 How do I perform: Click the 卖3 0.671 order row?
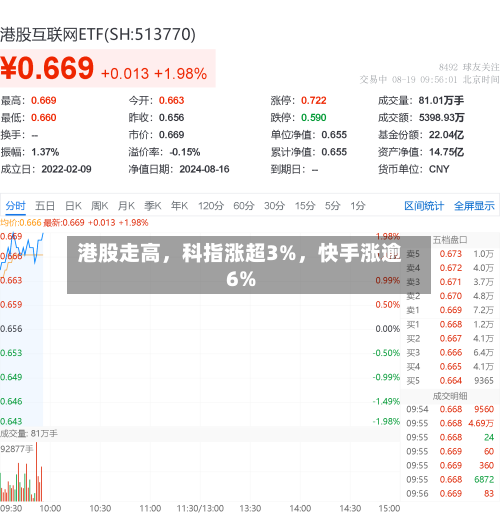coord(450,282)
